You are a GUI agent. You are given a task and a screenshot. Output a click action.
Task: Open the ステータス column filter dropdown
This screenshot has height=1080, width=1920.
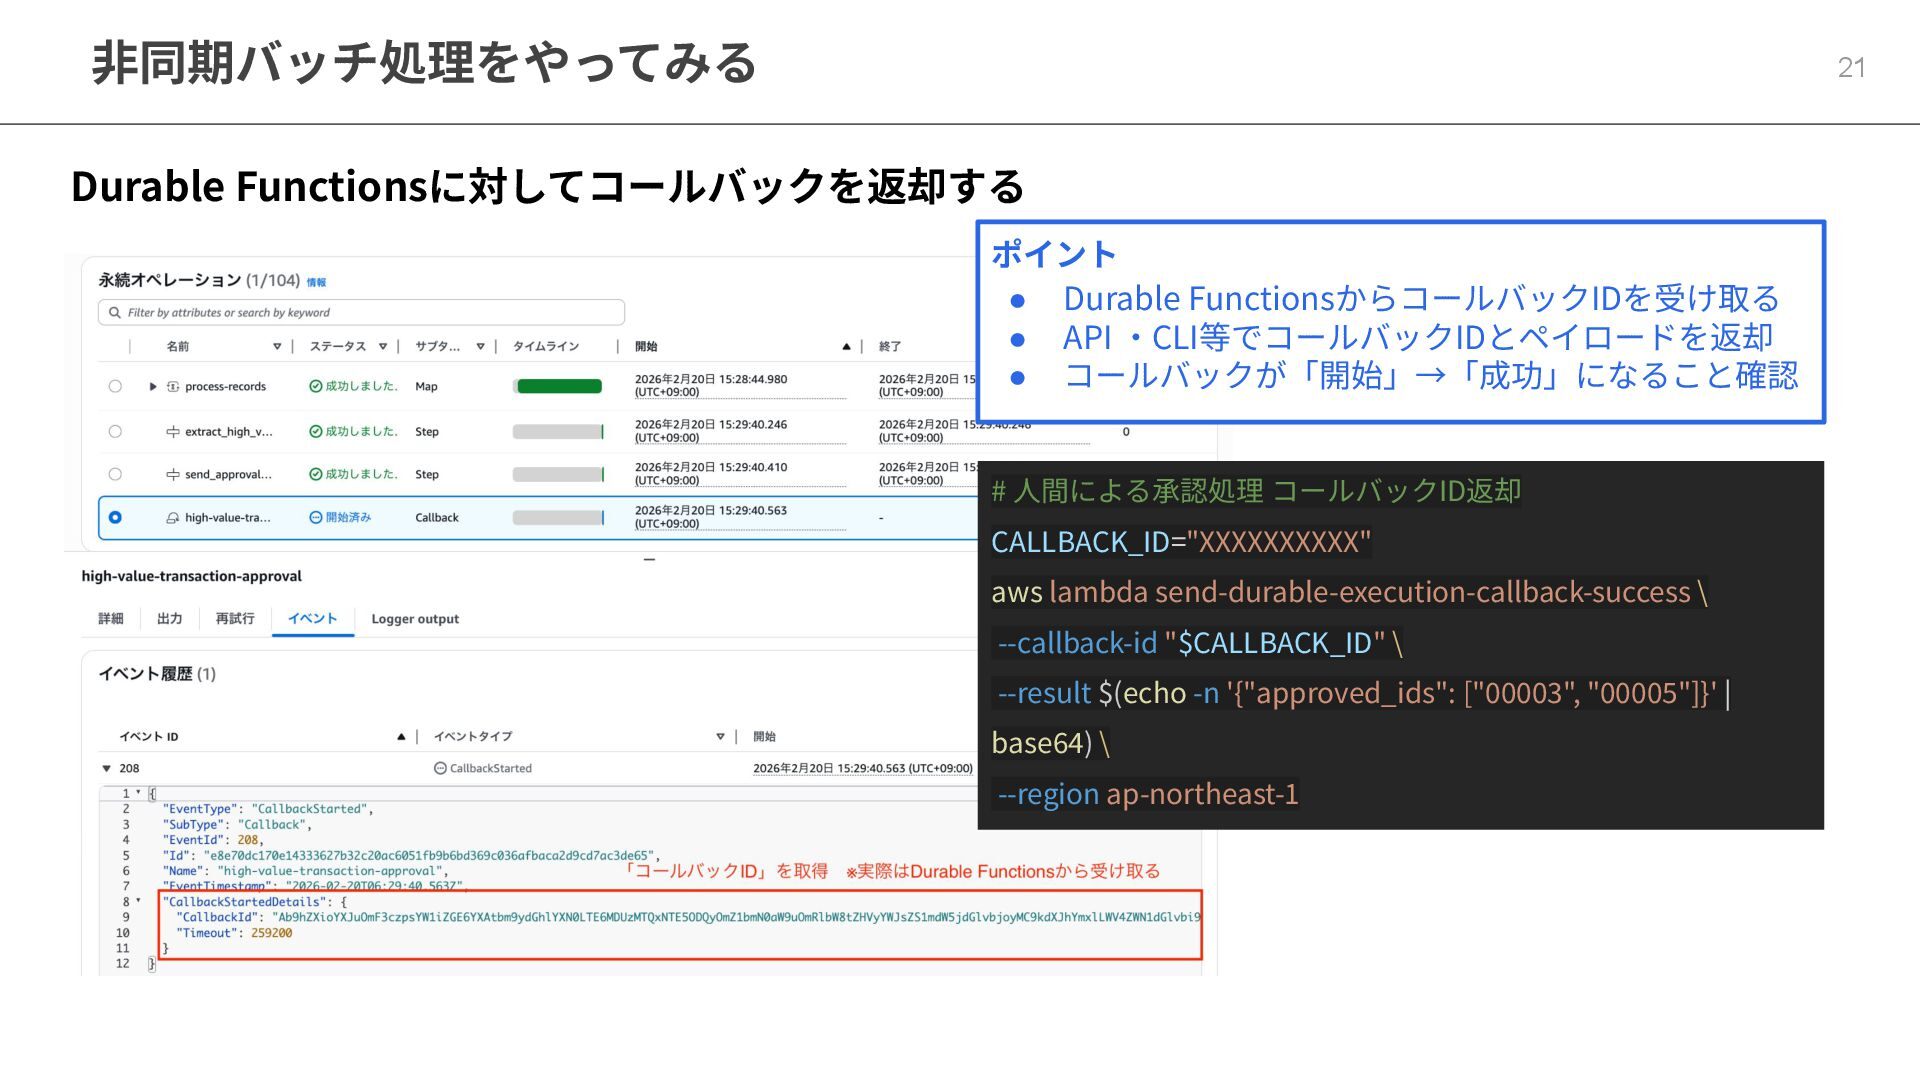383,347
